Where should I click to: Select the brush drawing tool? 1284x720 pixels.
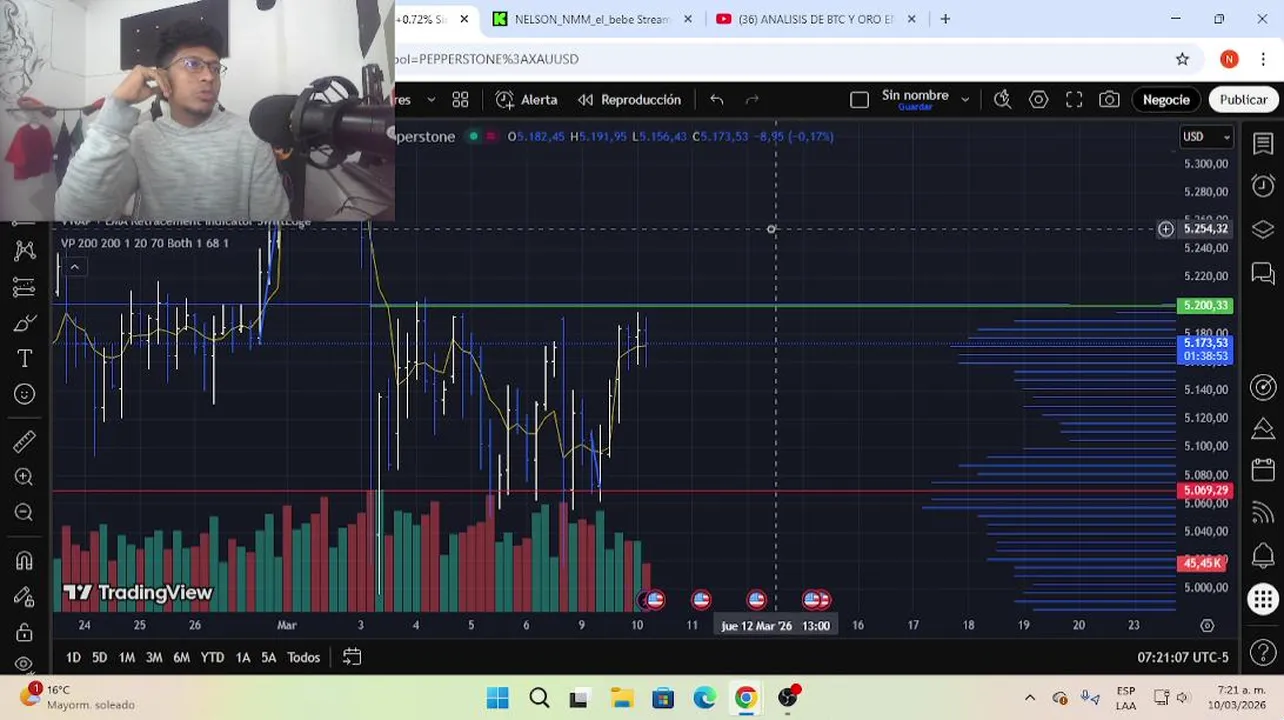tap(24, 323)
